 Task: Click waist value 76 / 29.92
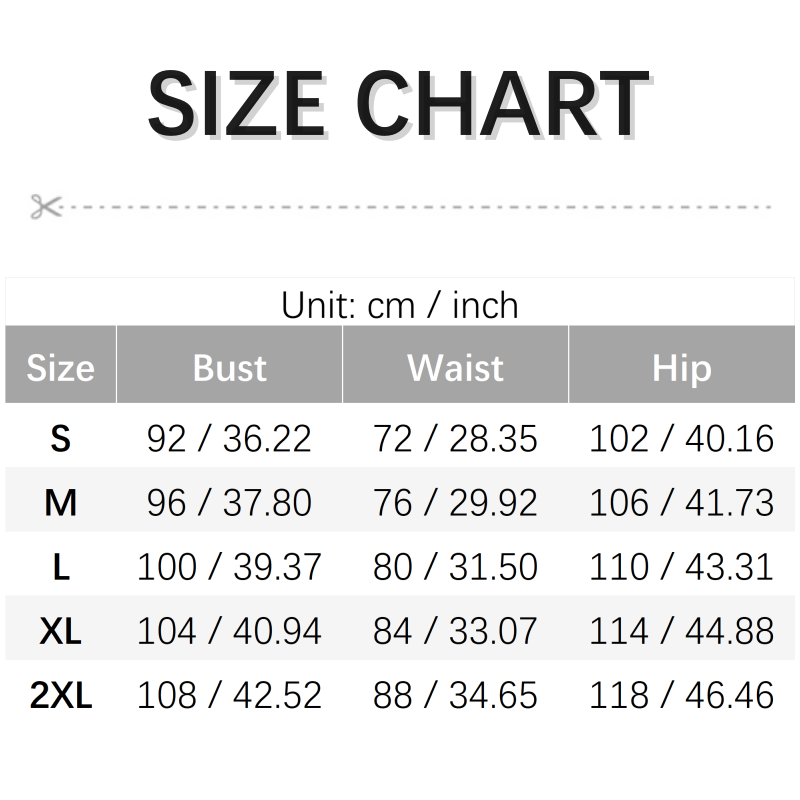(455, 502)
